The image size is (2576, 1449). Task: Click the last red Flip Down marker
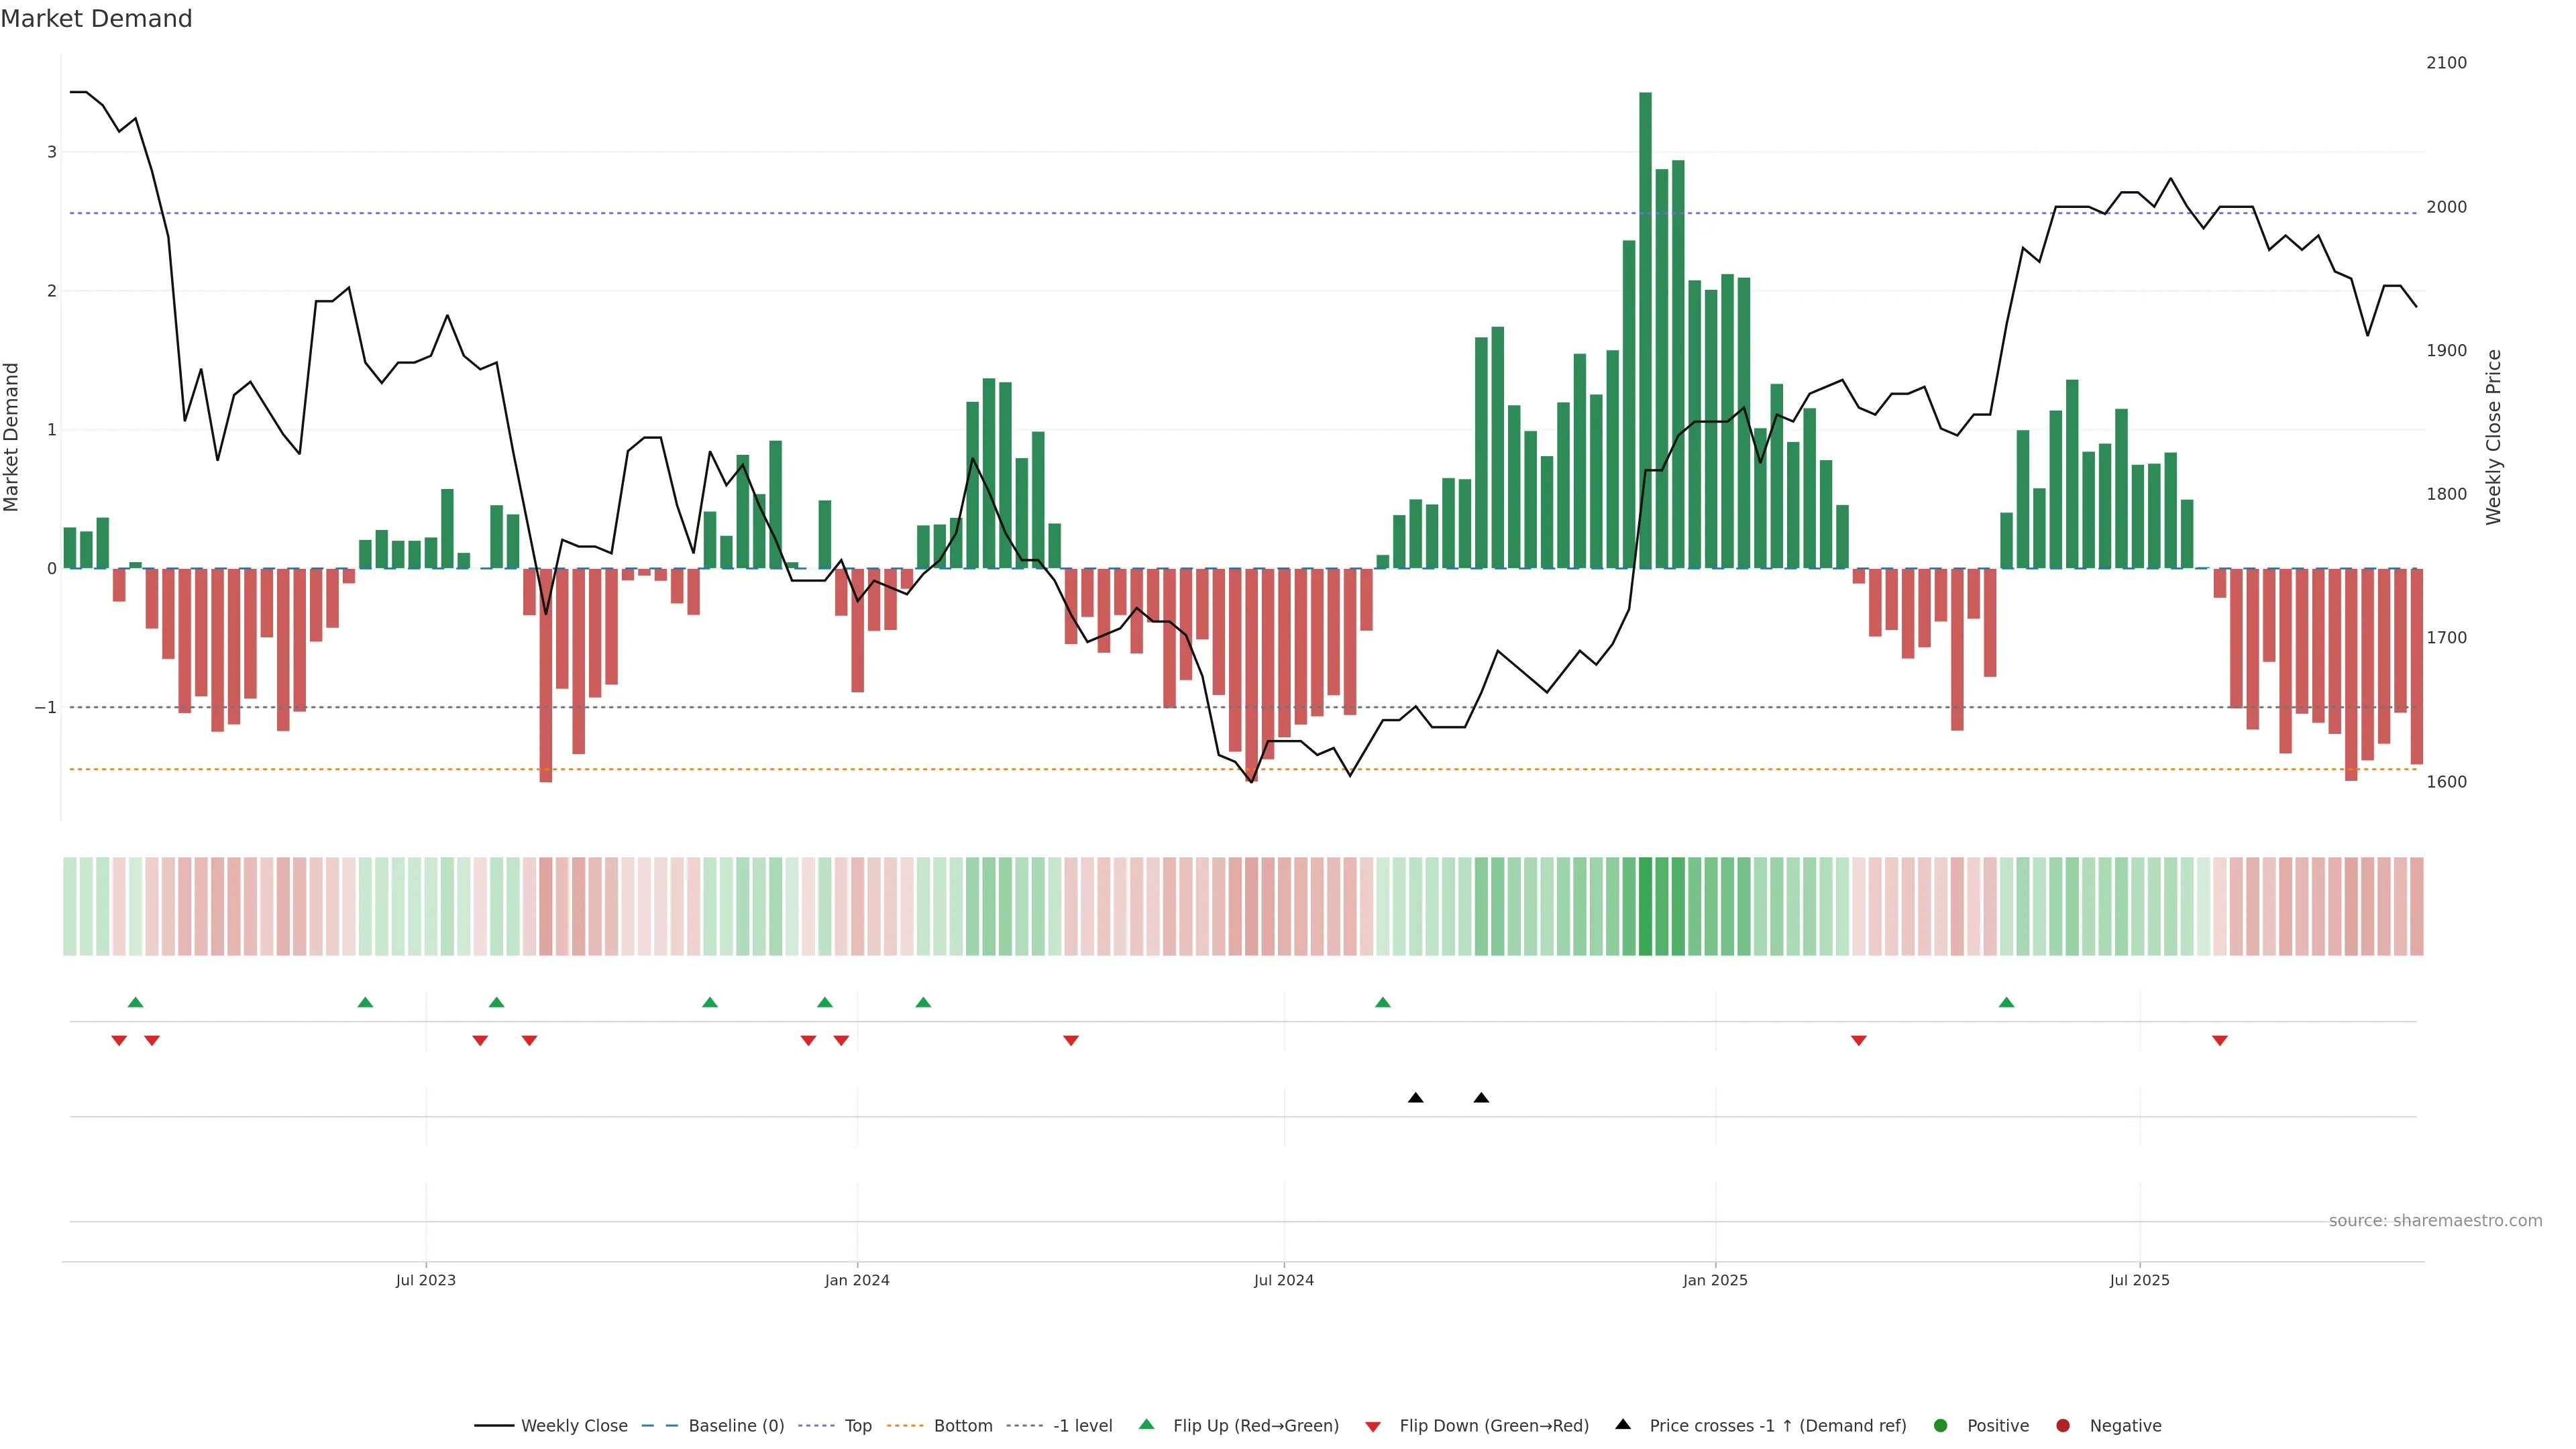pyautogui.click(x=2220, y=1041)
